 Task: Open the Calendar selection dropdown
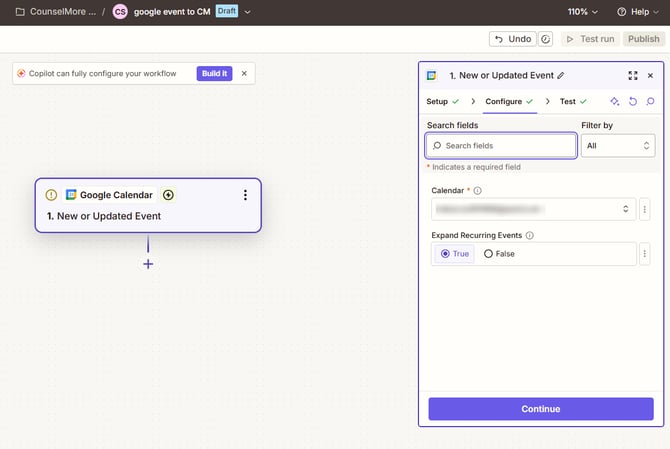tap(533, 209)
